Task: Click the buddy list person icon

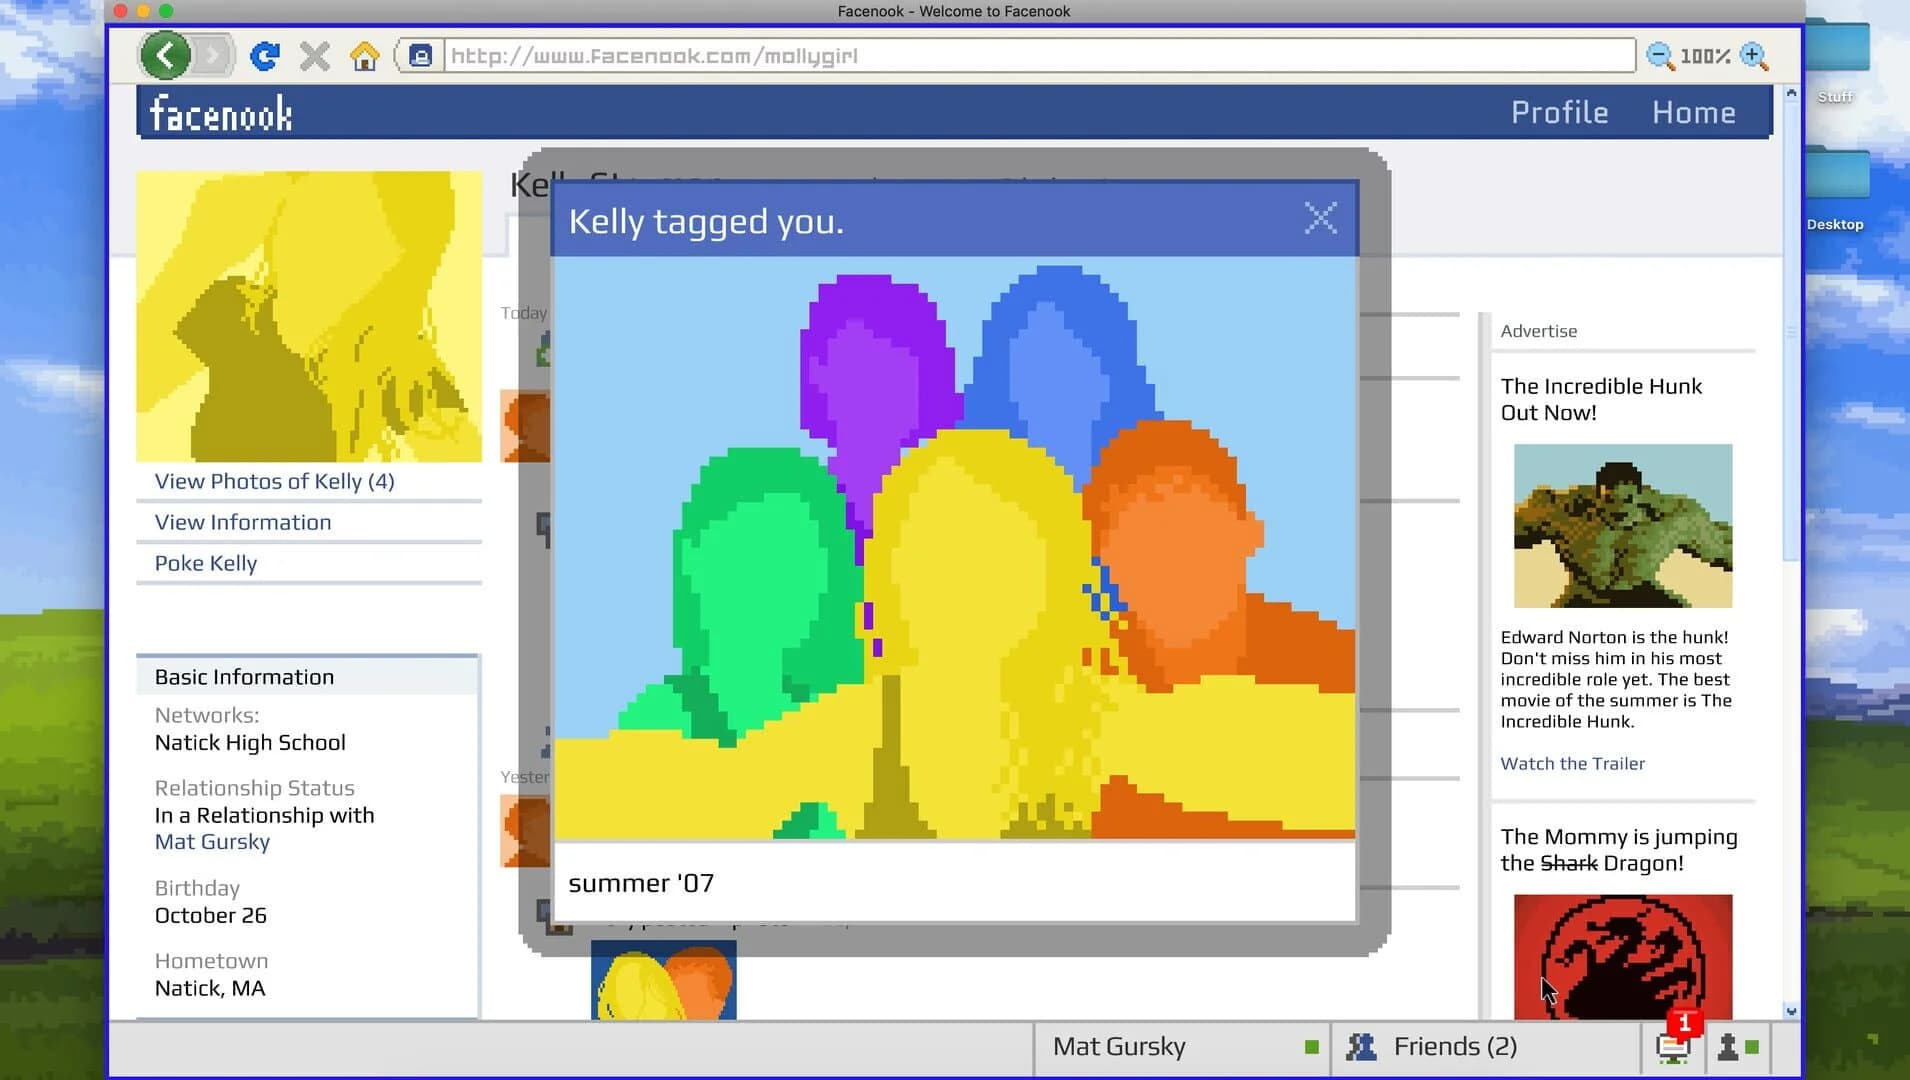Action: coord(1728,1049)
